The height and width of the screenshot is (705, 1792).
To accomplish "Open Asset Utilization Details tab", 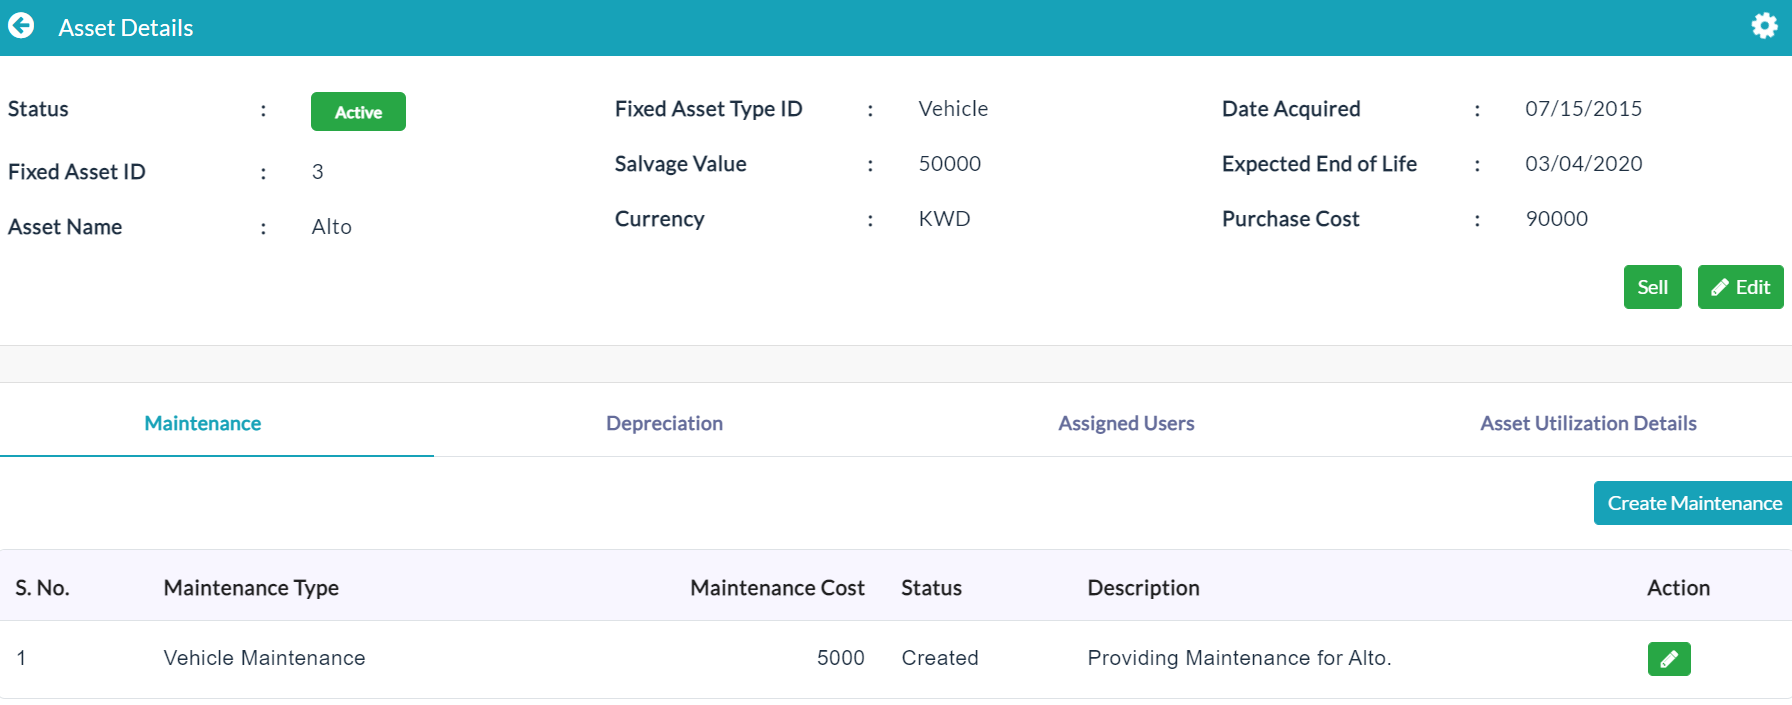I will click(x=1588, y=423).
